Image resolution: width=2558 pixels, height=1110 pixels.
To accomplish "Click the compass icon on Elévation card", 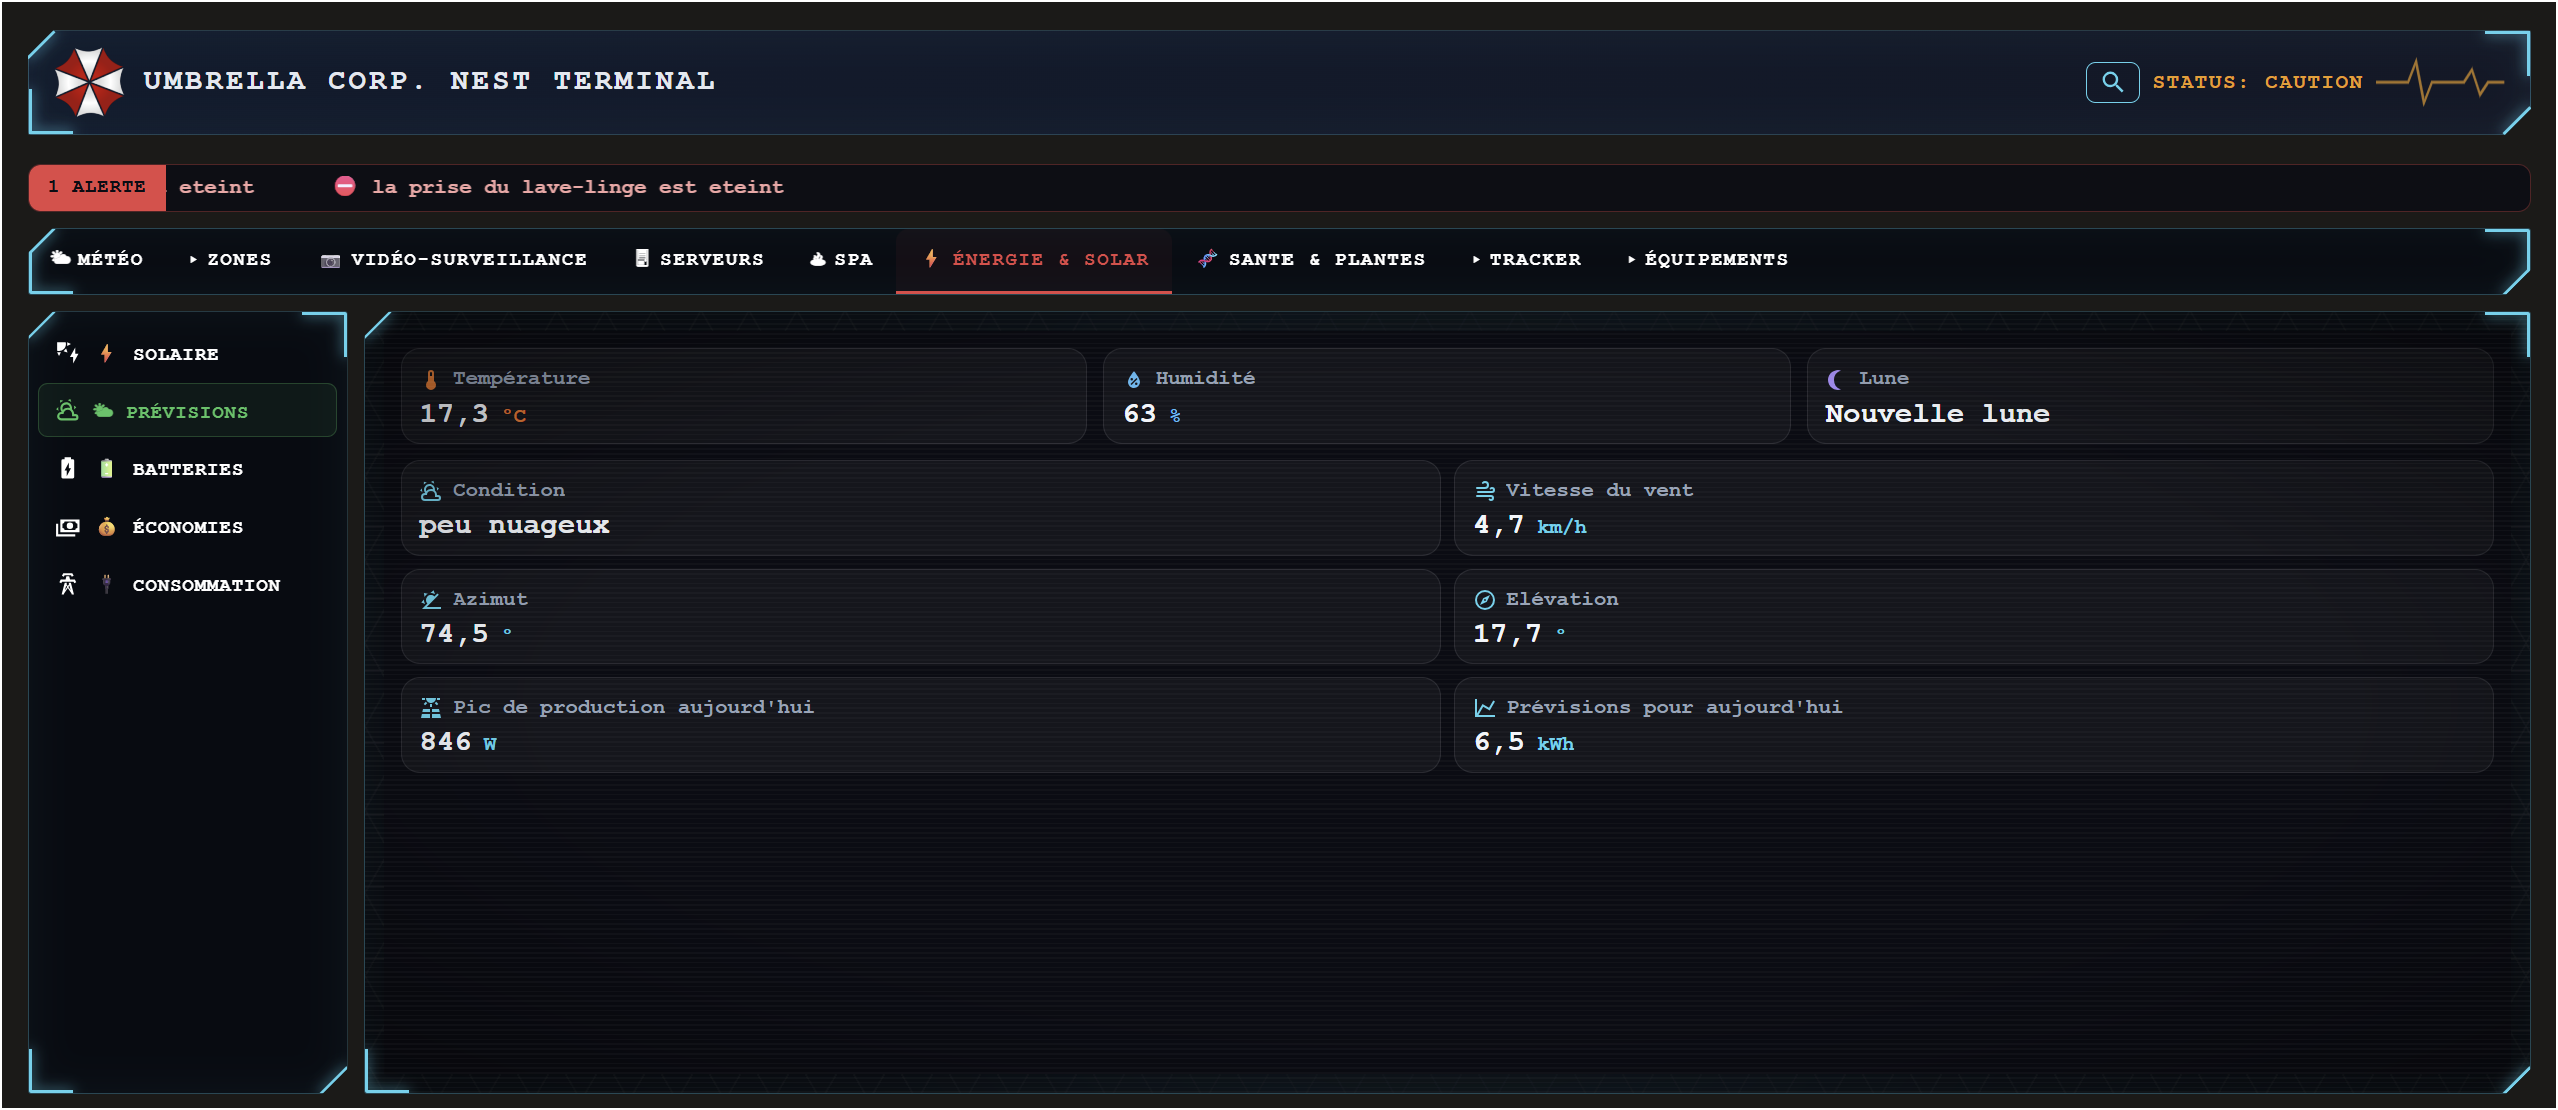I will [1485, 600].
